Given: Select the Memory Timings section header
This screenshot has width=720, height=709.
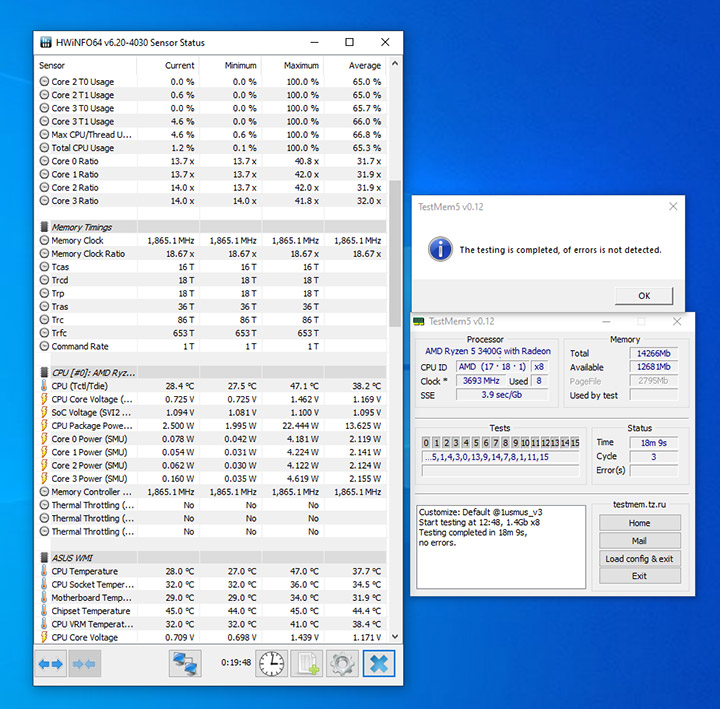Looking at the screenshot, I should [82, 227].
